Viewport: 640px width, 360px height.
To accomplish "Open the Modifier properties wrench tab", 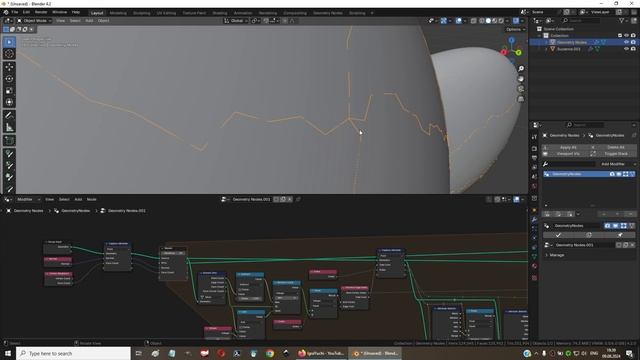I will click(x=534, y=220).
